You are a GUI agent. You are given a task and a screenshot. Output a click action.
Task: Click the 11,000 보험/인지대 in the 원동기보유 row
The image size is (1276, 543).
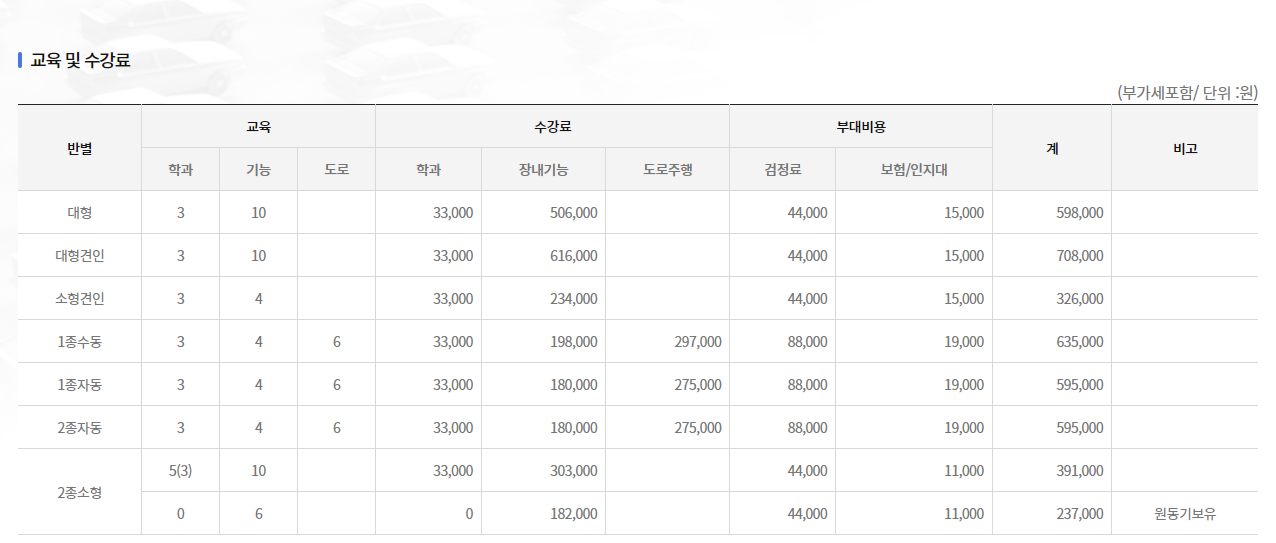(x=964, y=514)
